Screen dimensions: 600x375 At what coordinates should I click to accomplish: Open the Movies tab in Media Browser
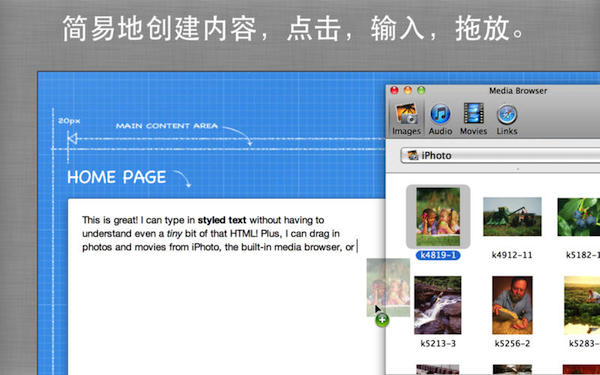click(x=473, y=119)
